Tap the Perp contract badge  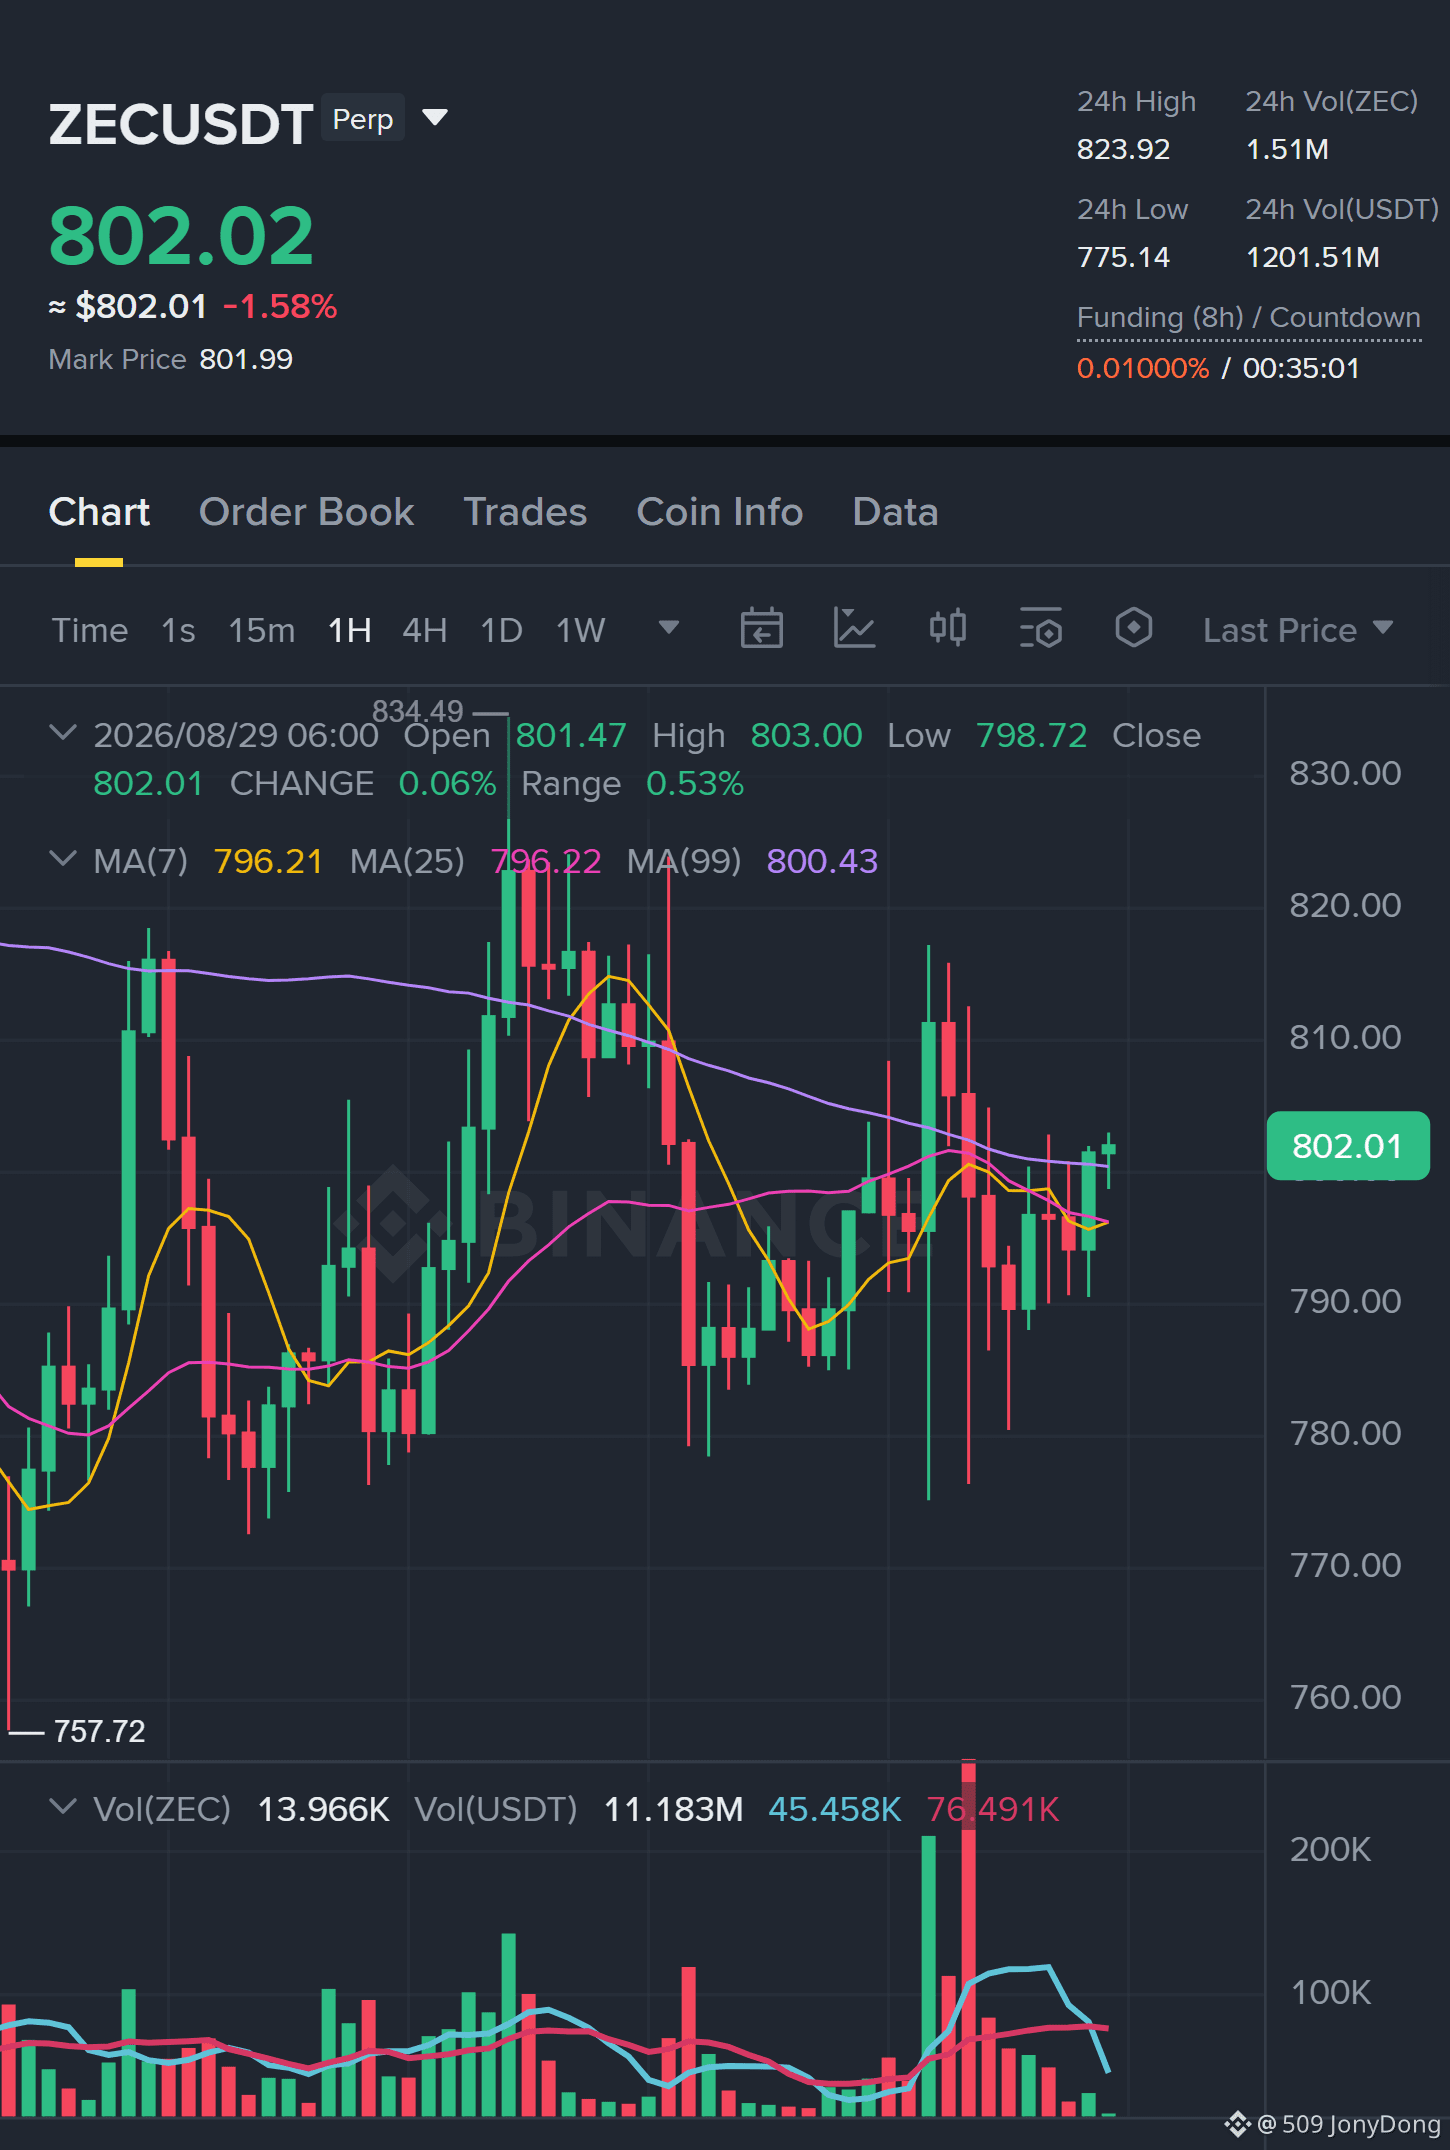pyautogui.click(x=363, y=118)
